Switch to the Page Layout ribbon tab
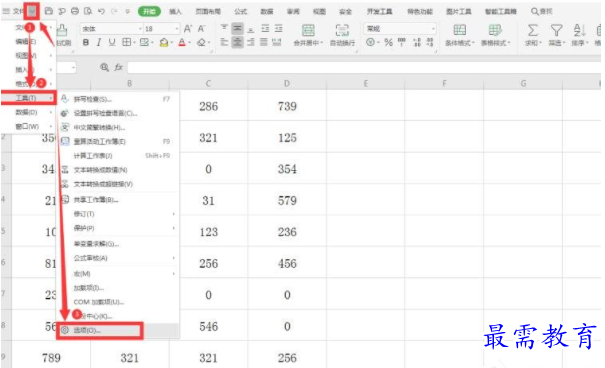The width and height of the screenshot is (605, 368). (x=208, y=12)
